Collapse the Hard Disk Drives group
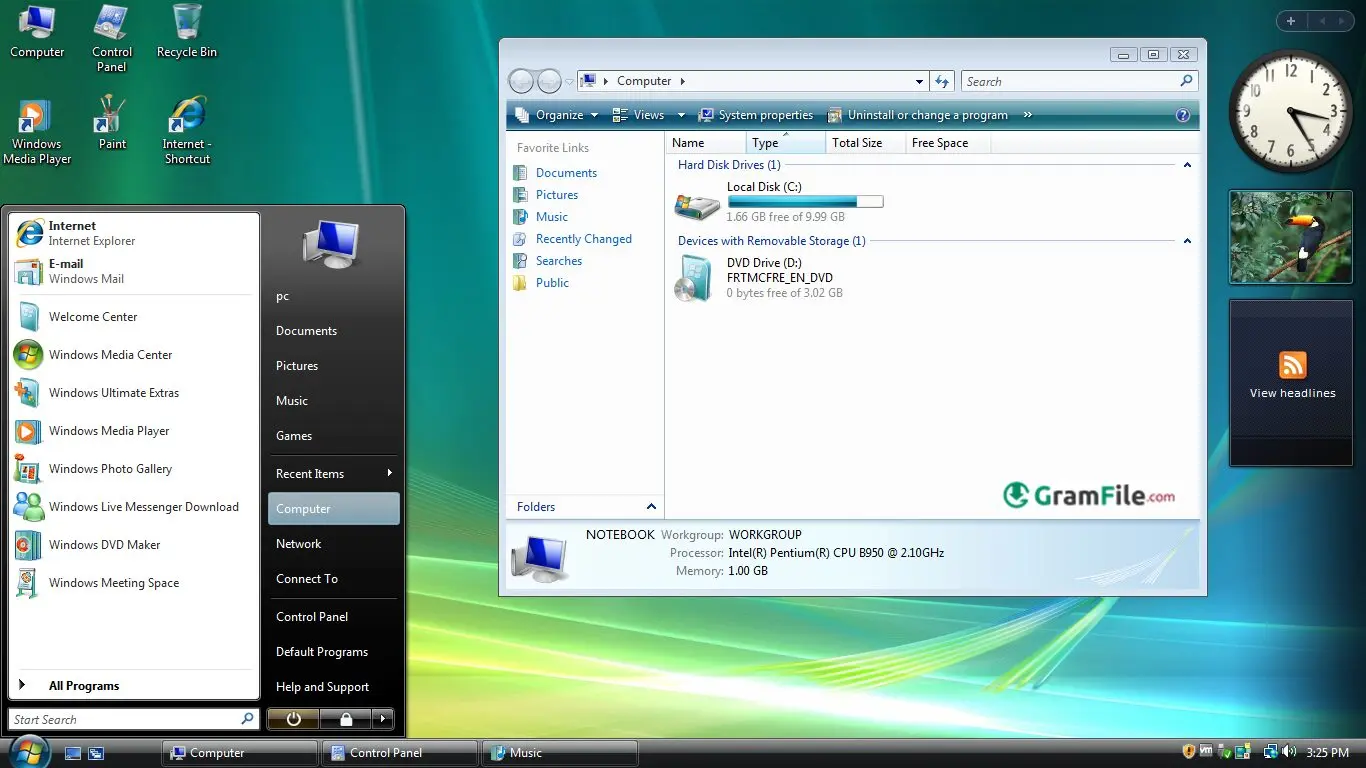The height and width of the screenshot is (768, 1366). click(1187, 165)
